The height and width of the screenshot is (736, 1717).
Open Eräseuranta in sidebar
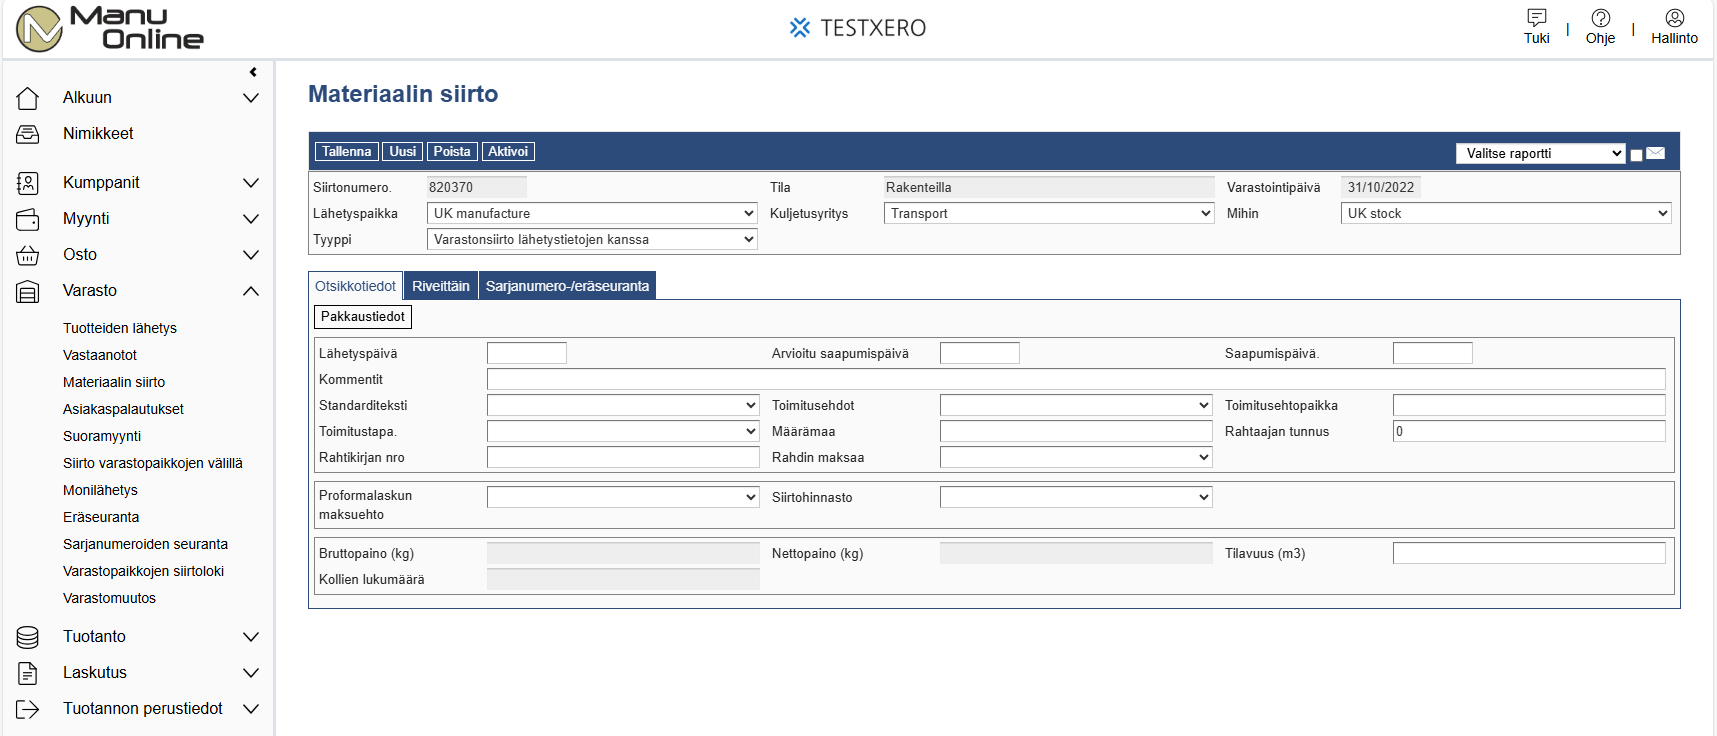pyautogui.click(x=101, y=517)
